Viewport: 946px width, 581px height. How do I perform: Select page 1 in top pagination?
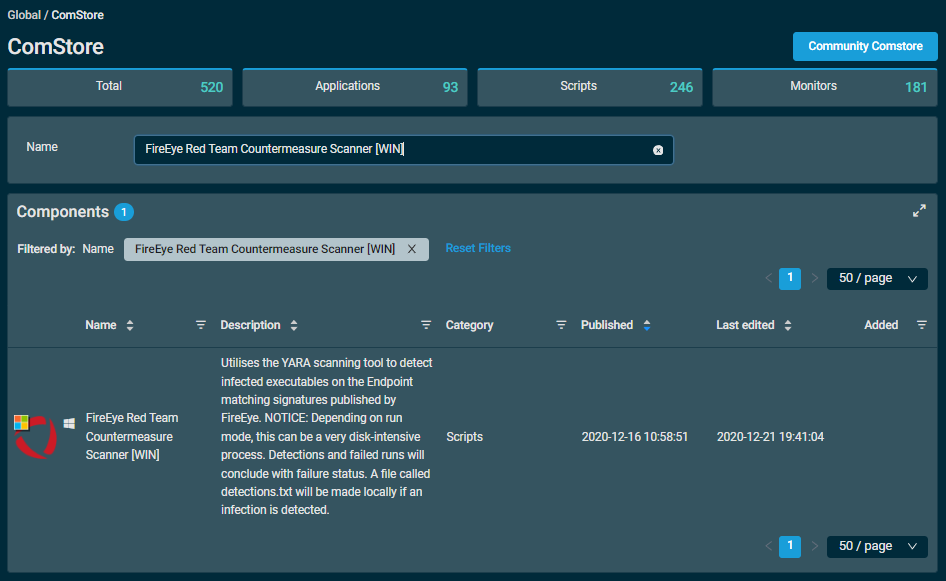pos(790,279)
